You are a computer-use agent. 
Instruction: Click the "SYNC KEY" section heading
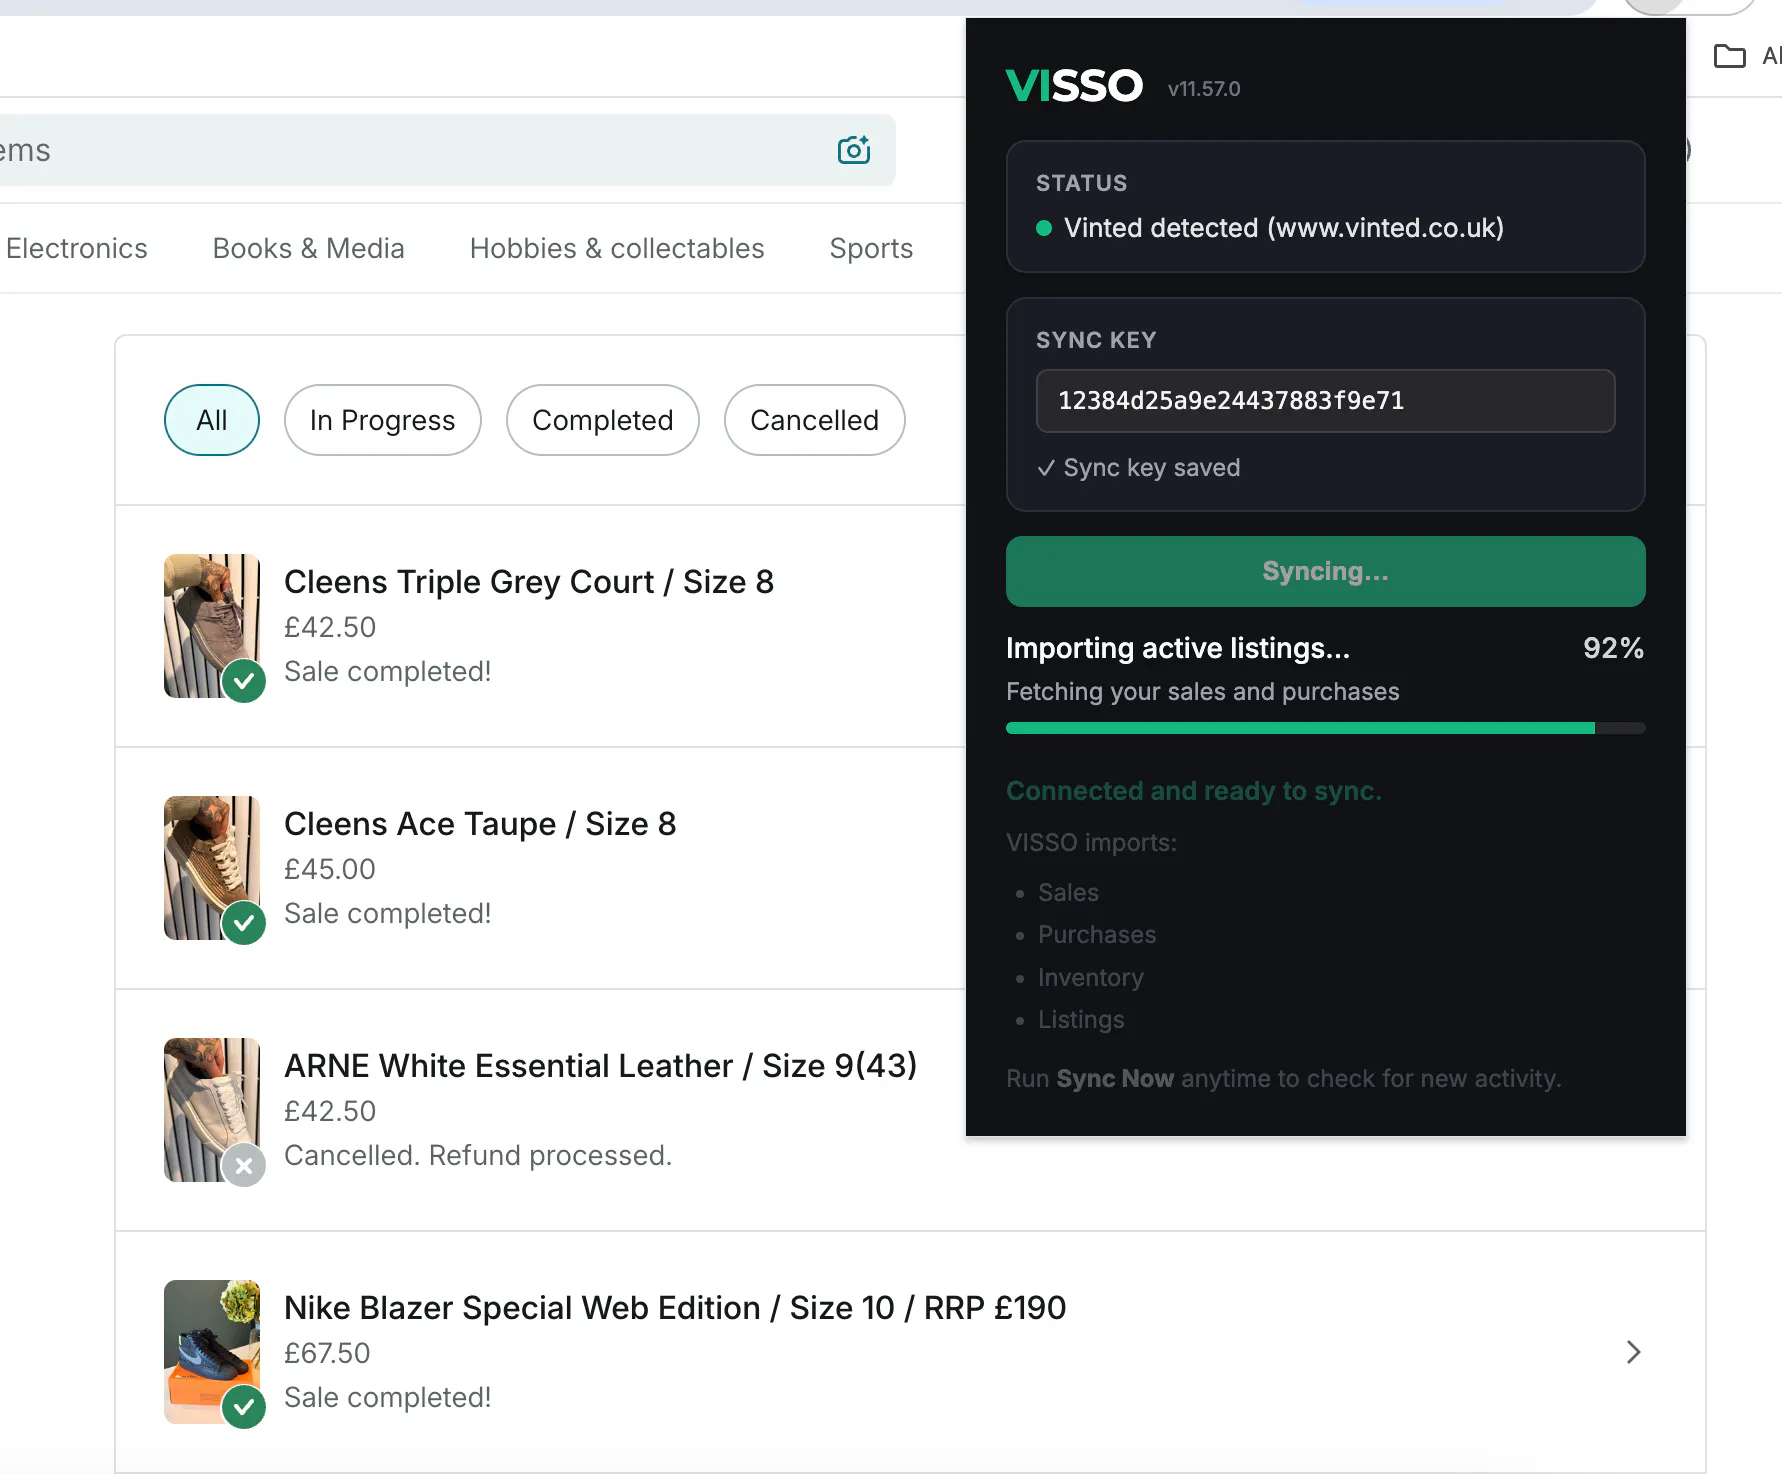(1096, 340)
